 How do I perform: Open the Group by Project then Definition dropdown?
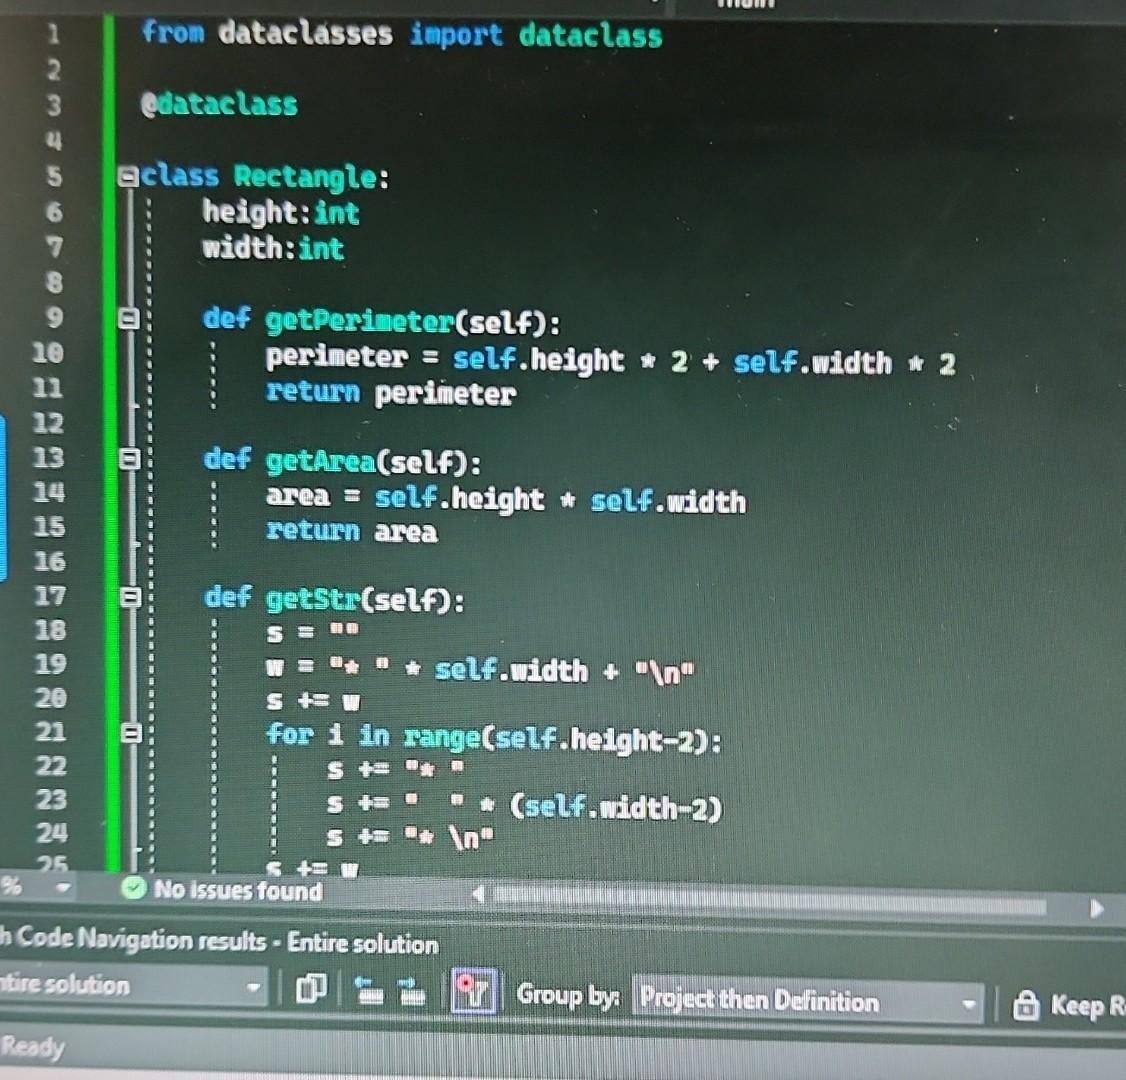(966, 1000)
